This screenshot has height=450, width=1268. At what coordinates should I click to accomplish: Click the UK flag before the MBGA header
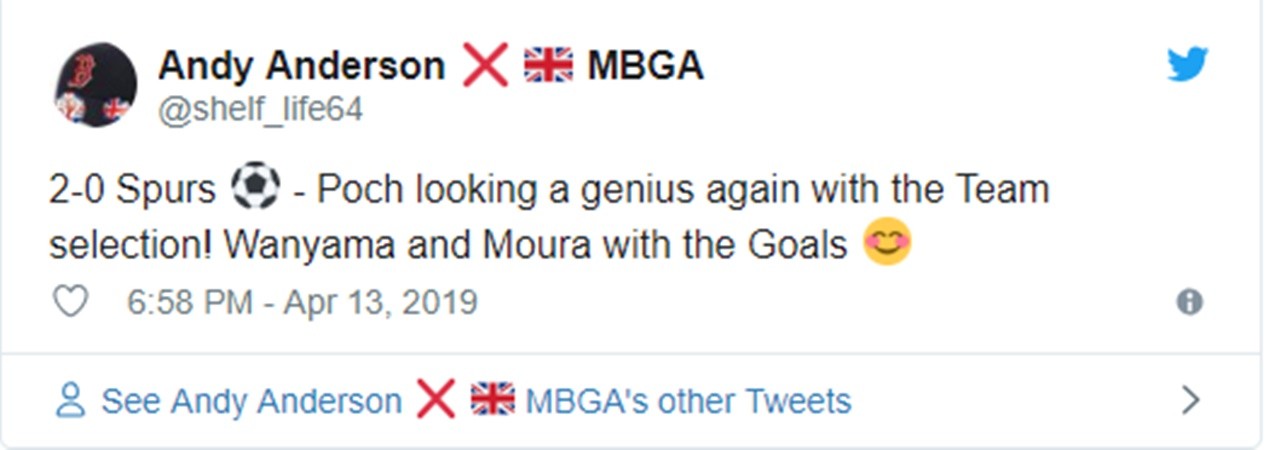pyautogui.click(x=548, y=66)
